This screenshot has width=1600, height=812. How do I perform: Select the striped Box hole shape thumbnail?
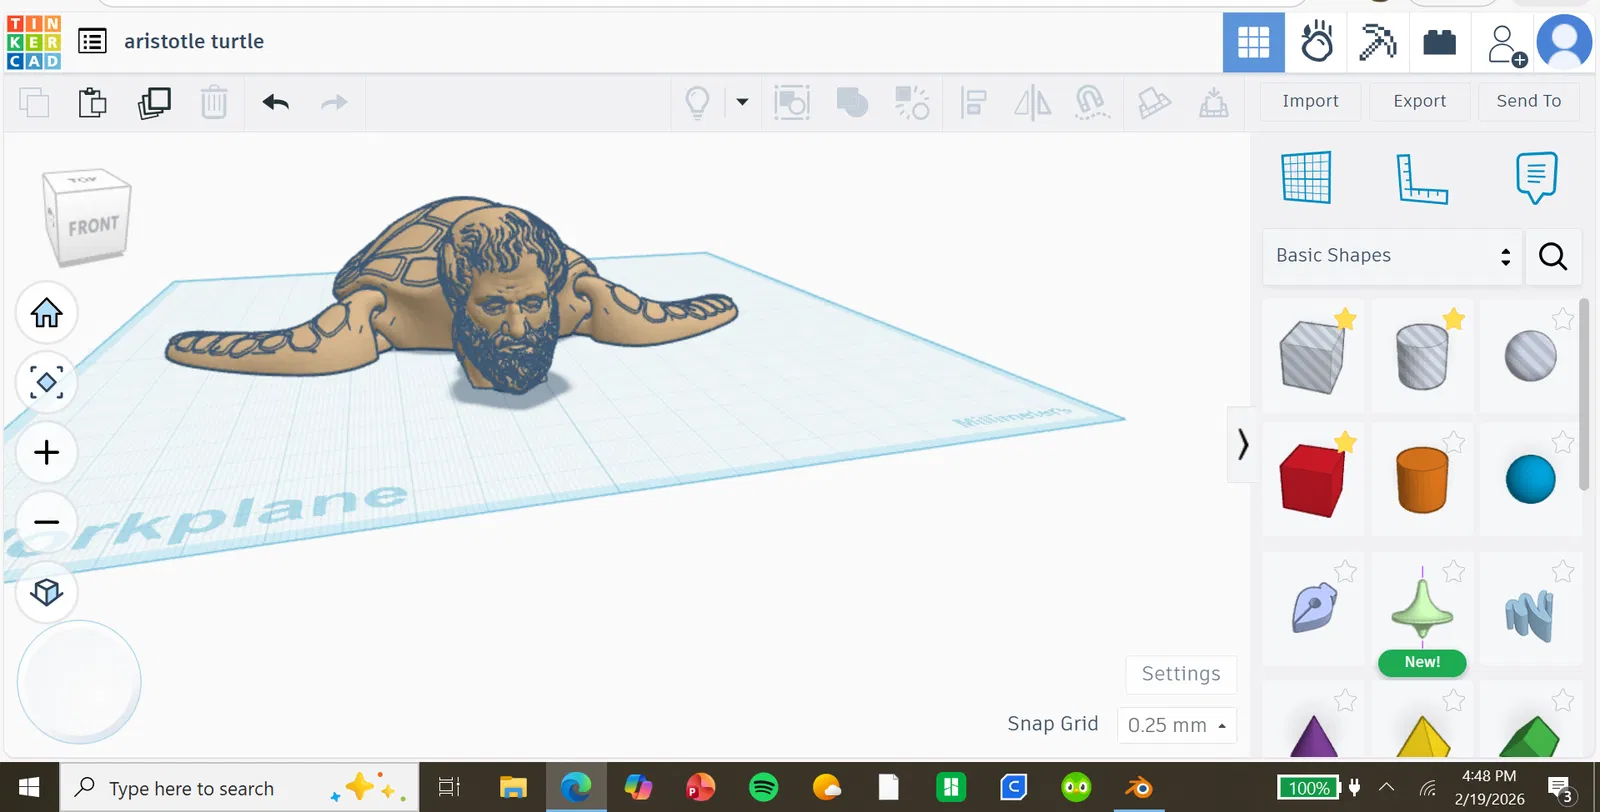coord(1312,357)
